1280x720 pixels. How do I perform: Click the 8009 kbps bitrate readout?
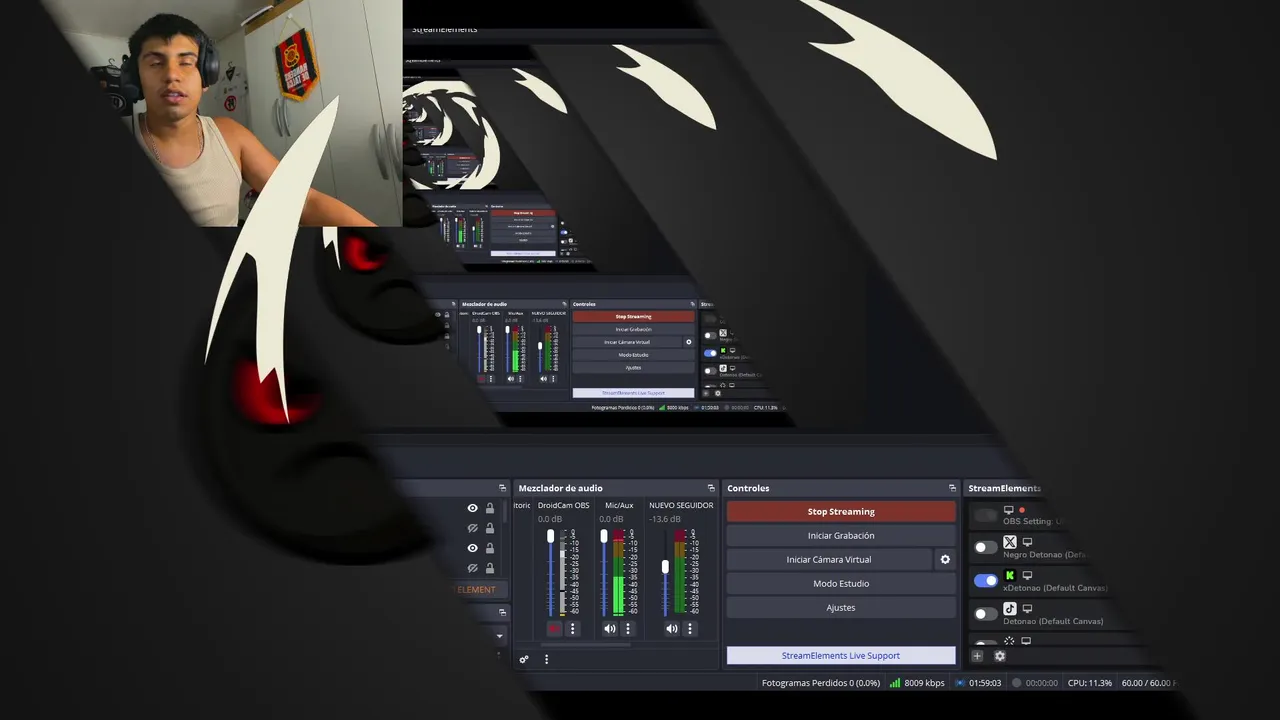point(924,683)
